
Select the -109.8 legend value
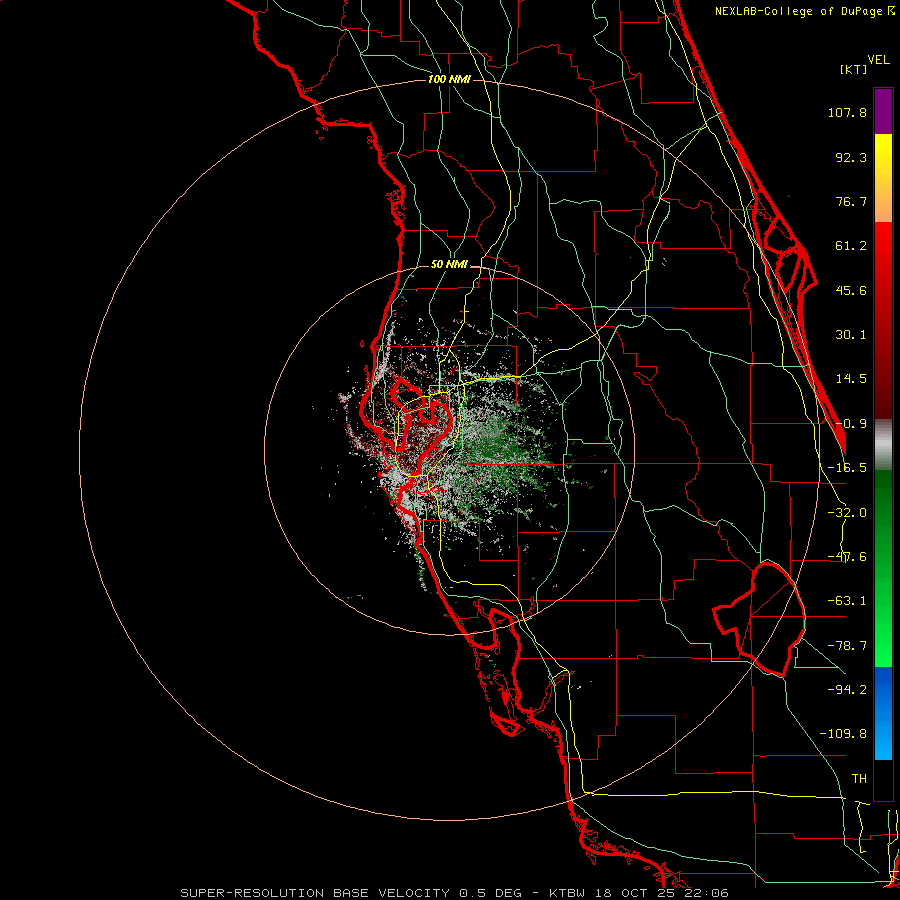coord(843,734)
